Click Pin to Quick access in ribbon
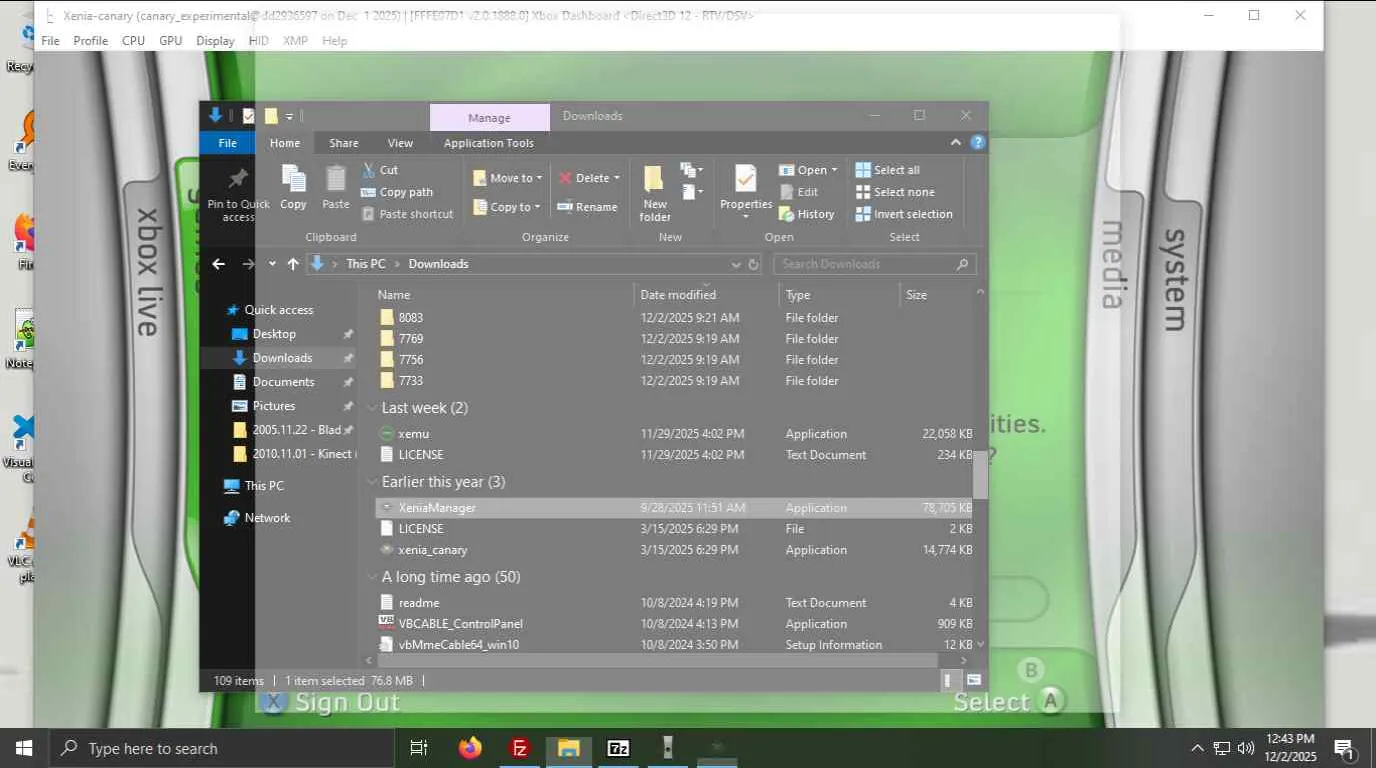 [x=238, y=195]
